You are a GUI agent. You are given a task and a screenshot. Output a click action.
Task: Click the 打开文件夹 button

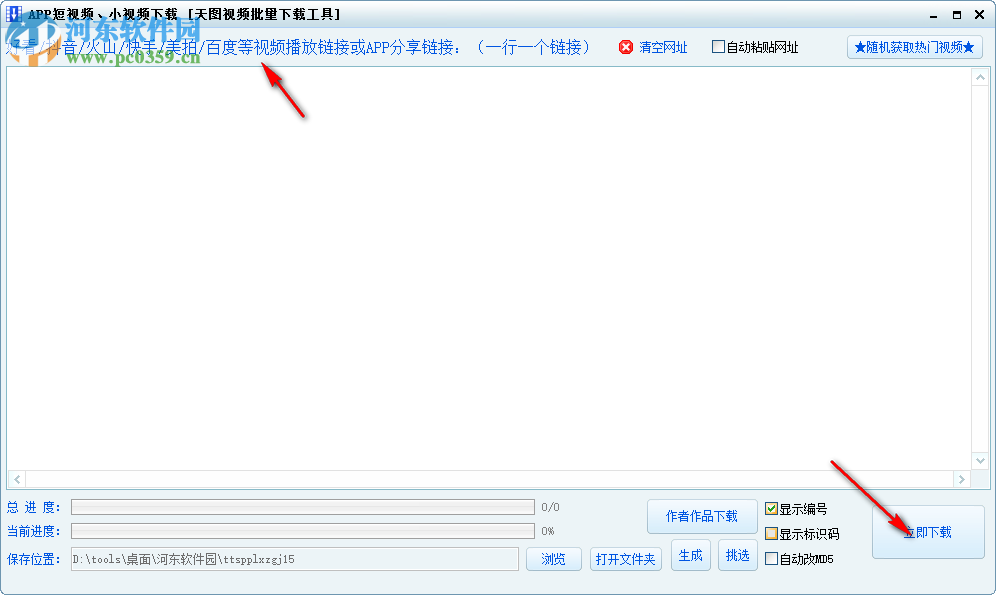[626, 559]
